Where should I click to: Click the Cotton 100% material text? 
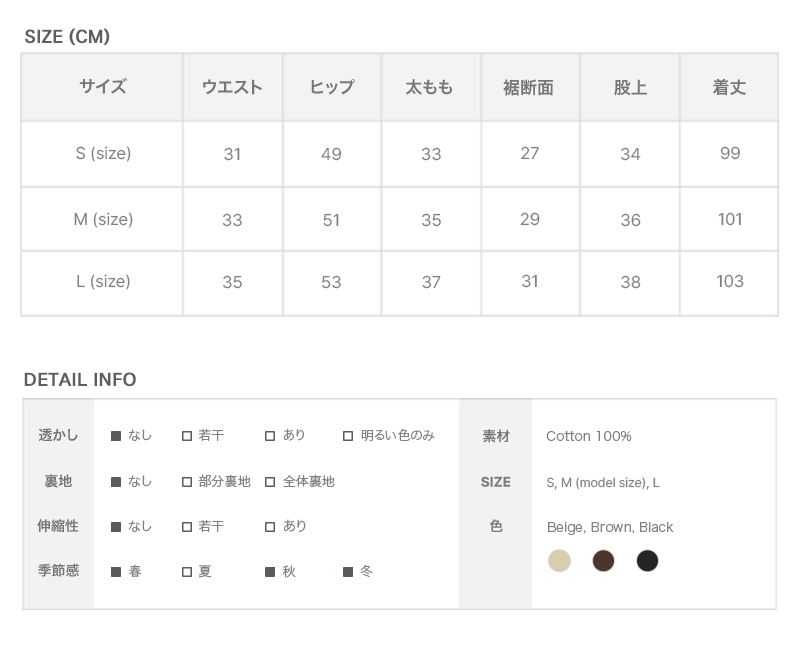point(589,436)
